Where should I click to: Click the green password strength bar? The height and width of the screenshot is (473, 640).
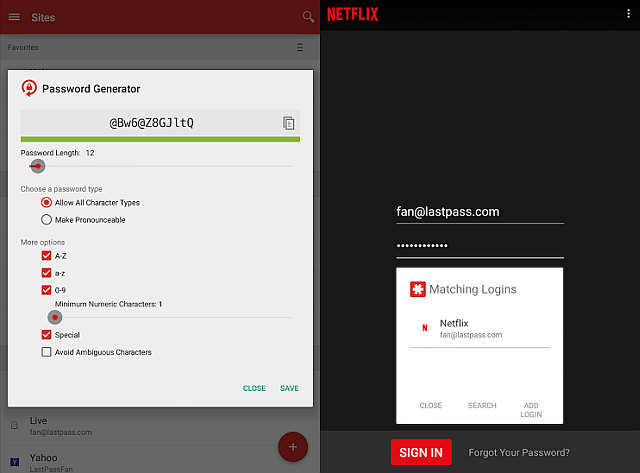160,140
